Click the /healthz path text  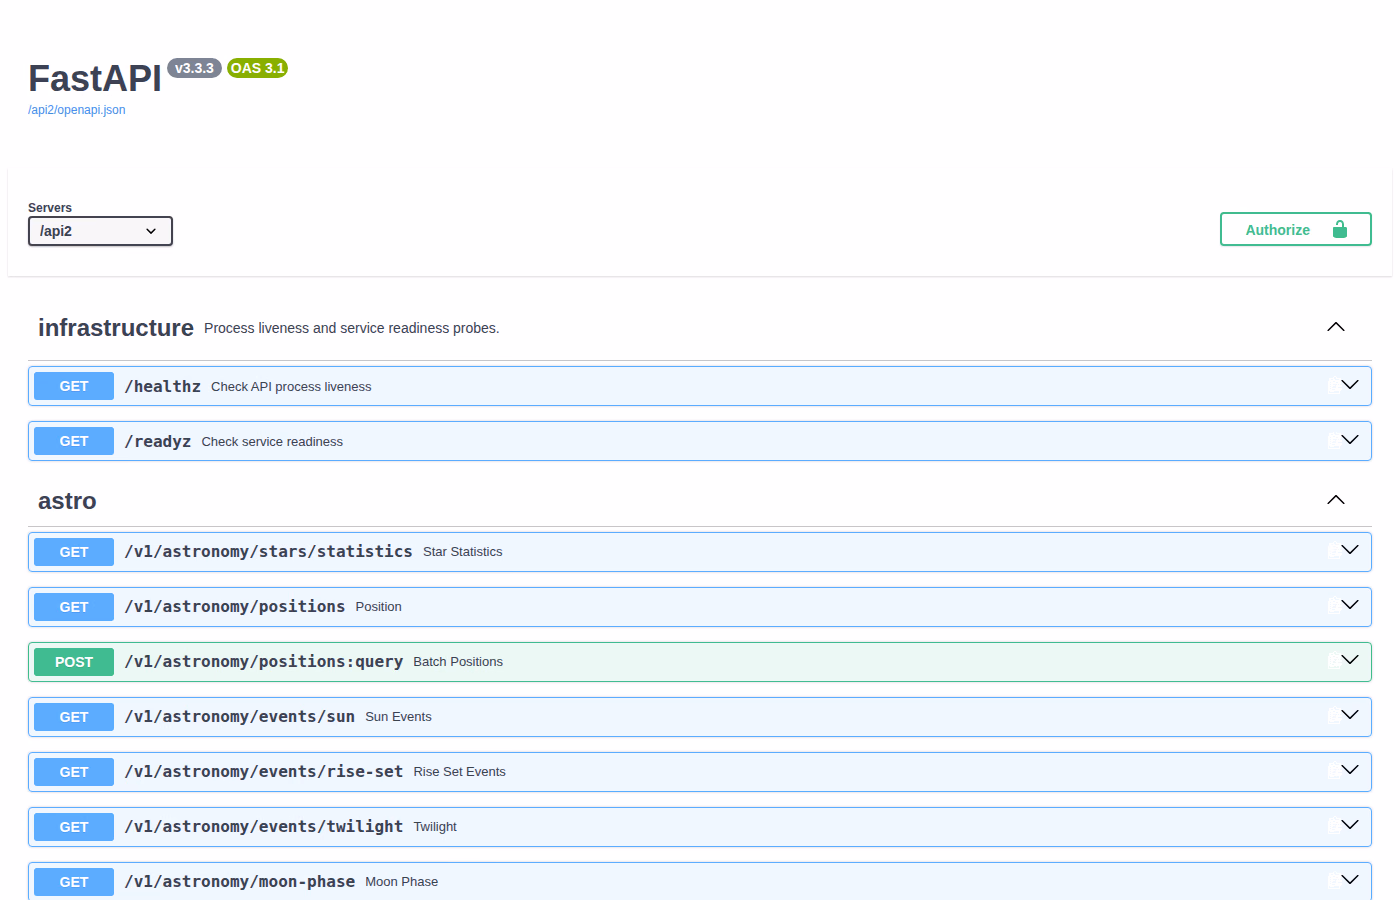163,387
